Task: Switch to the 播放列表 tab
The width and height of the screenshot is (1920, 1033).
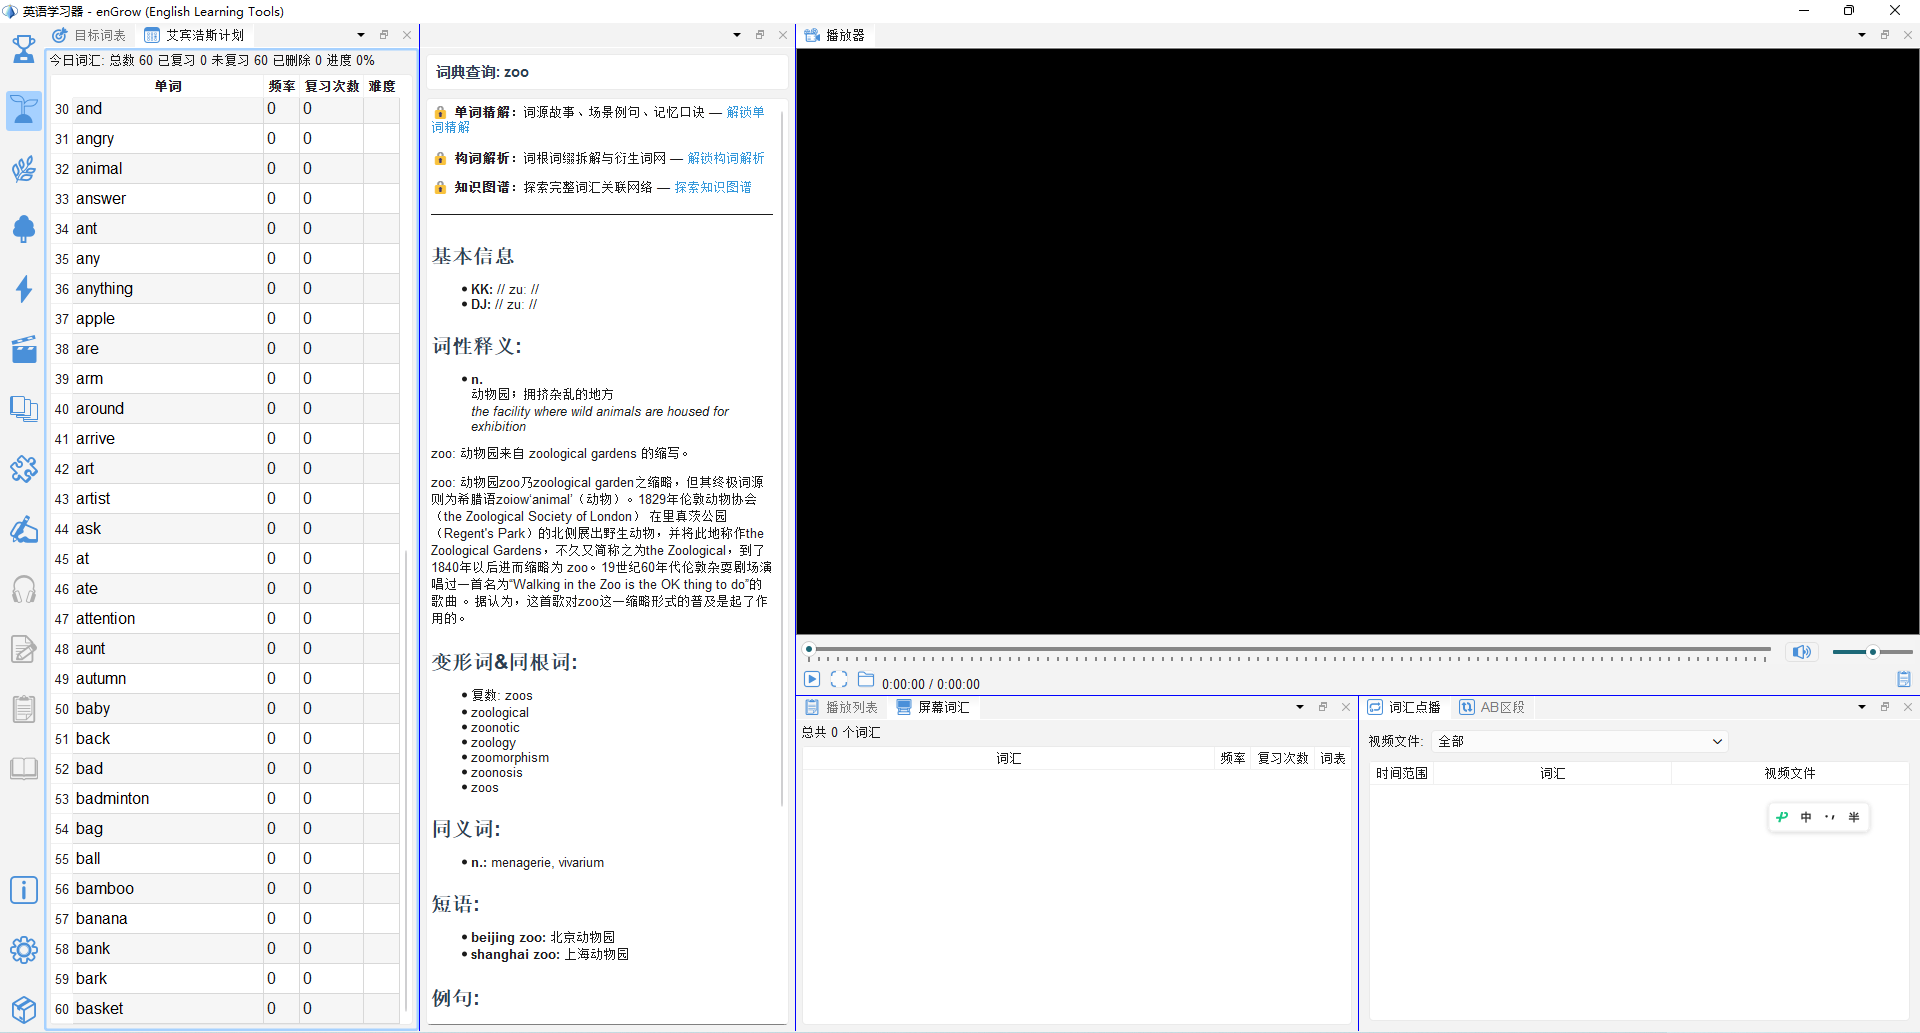Action: [x=842, y=707]
